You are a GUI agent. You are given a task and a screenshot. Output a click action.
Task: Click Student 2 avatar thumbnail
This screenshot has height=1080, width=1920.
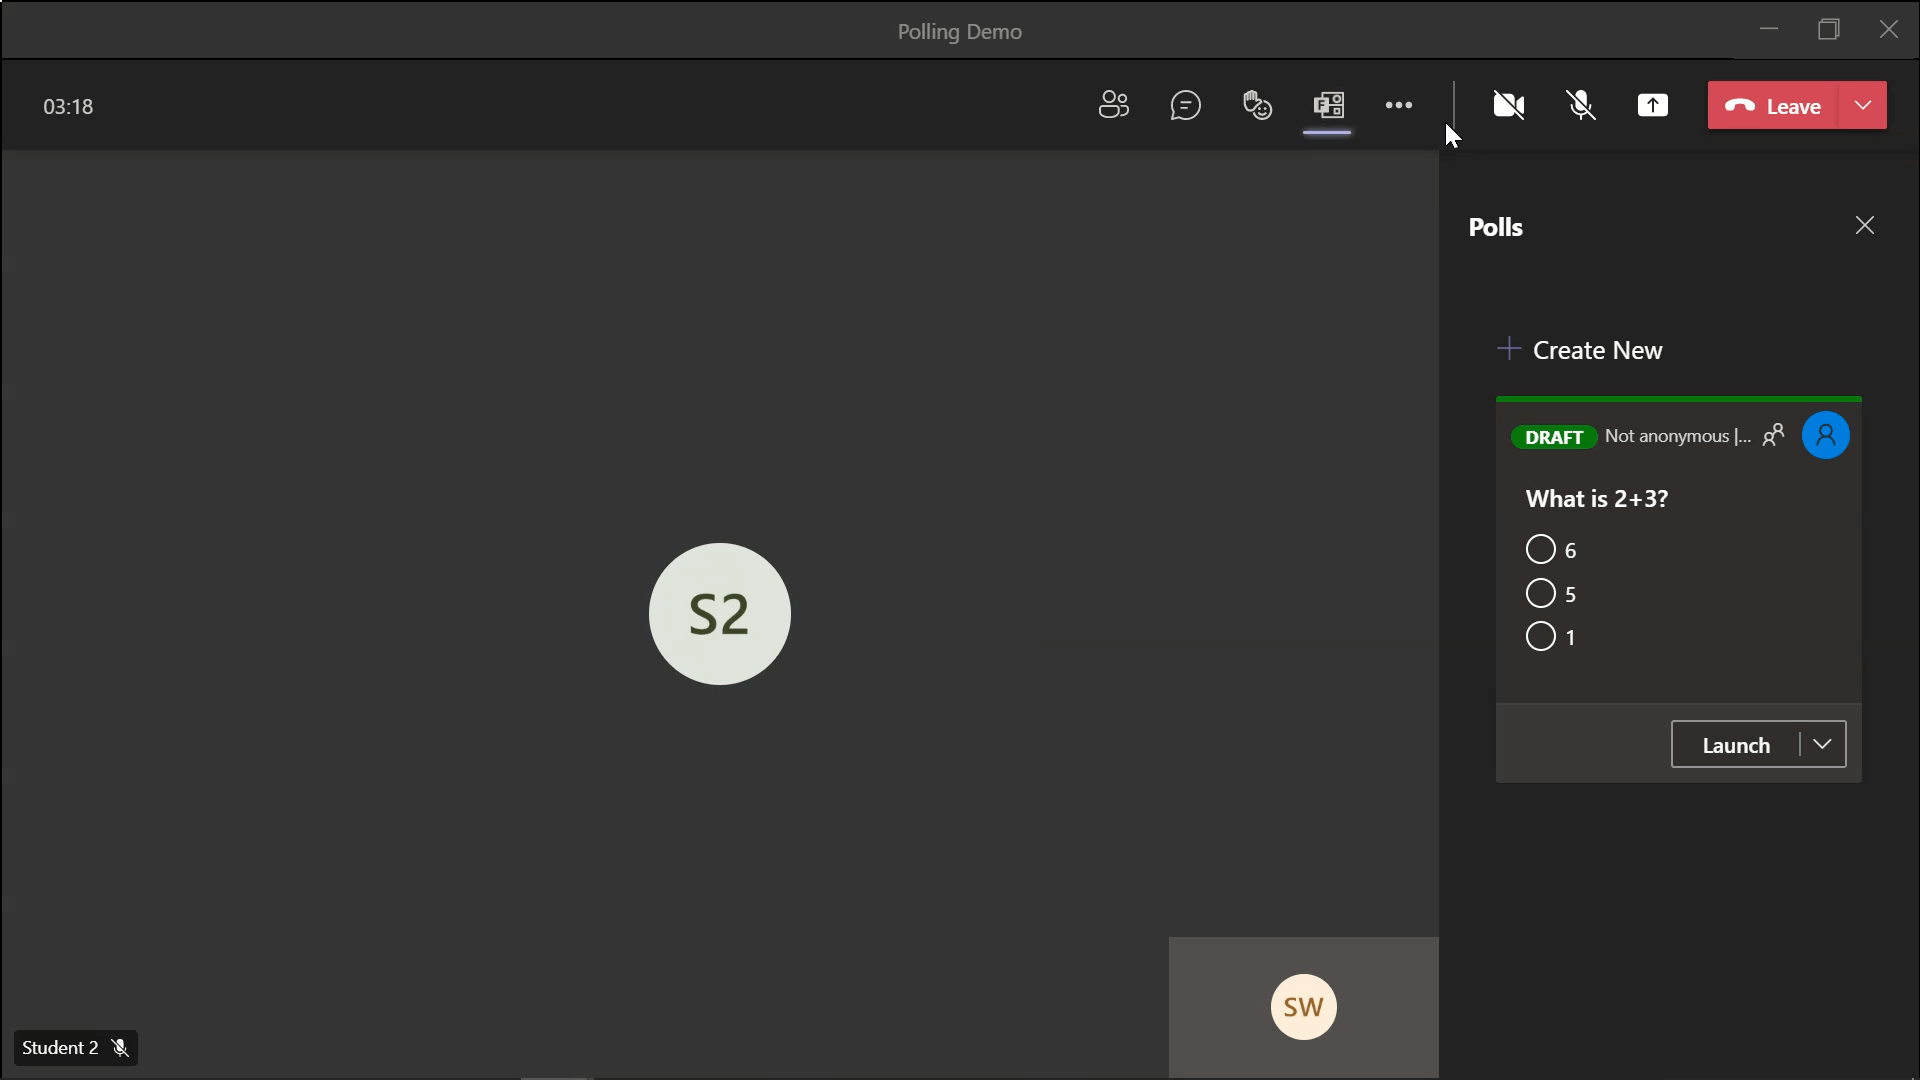719,613
